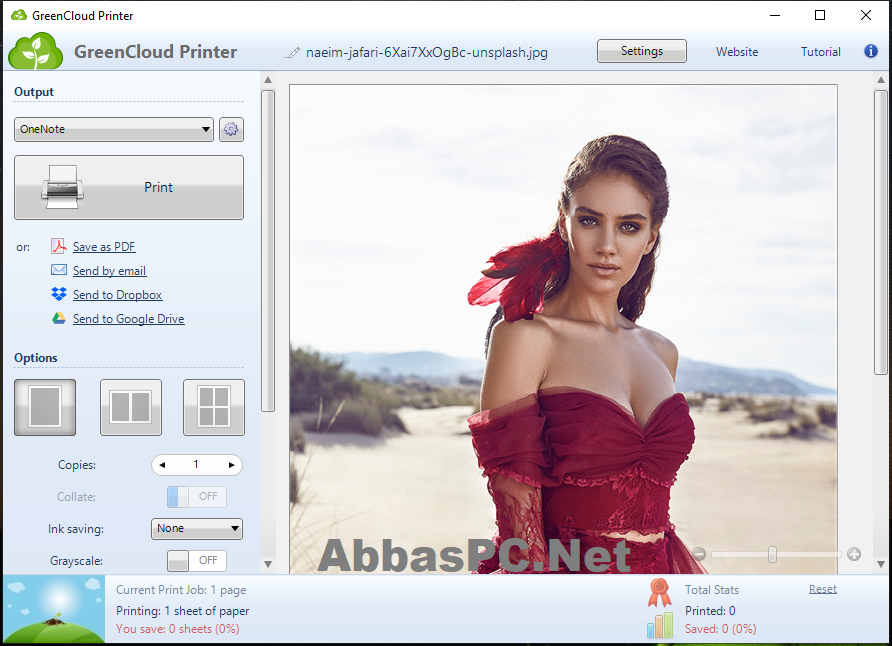Click the 'Saved: 0 (0%)' stat
Viewport: 892px width, 646px height.
(720, 629)
